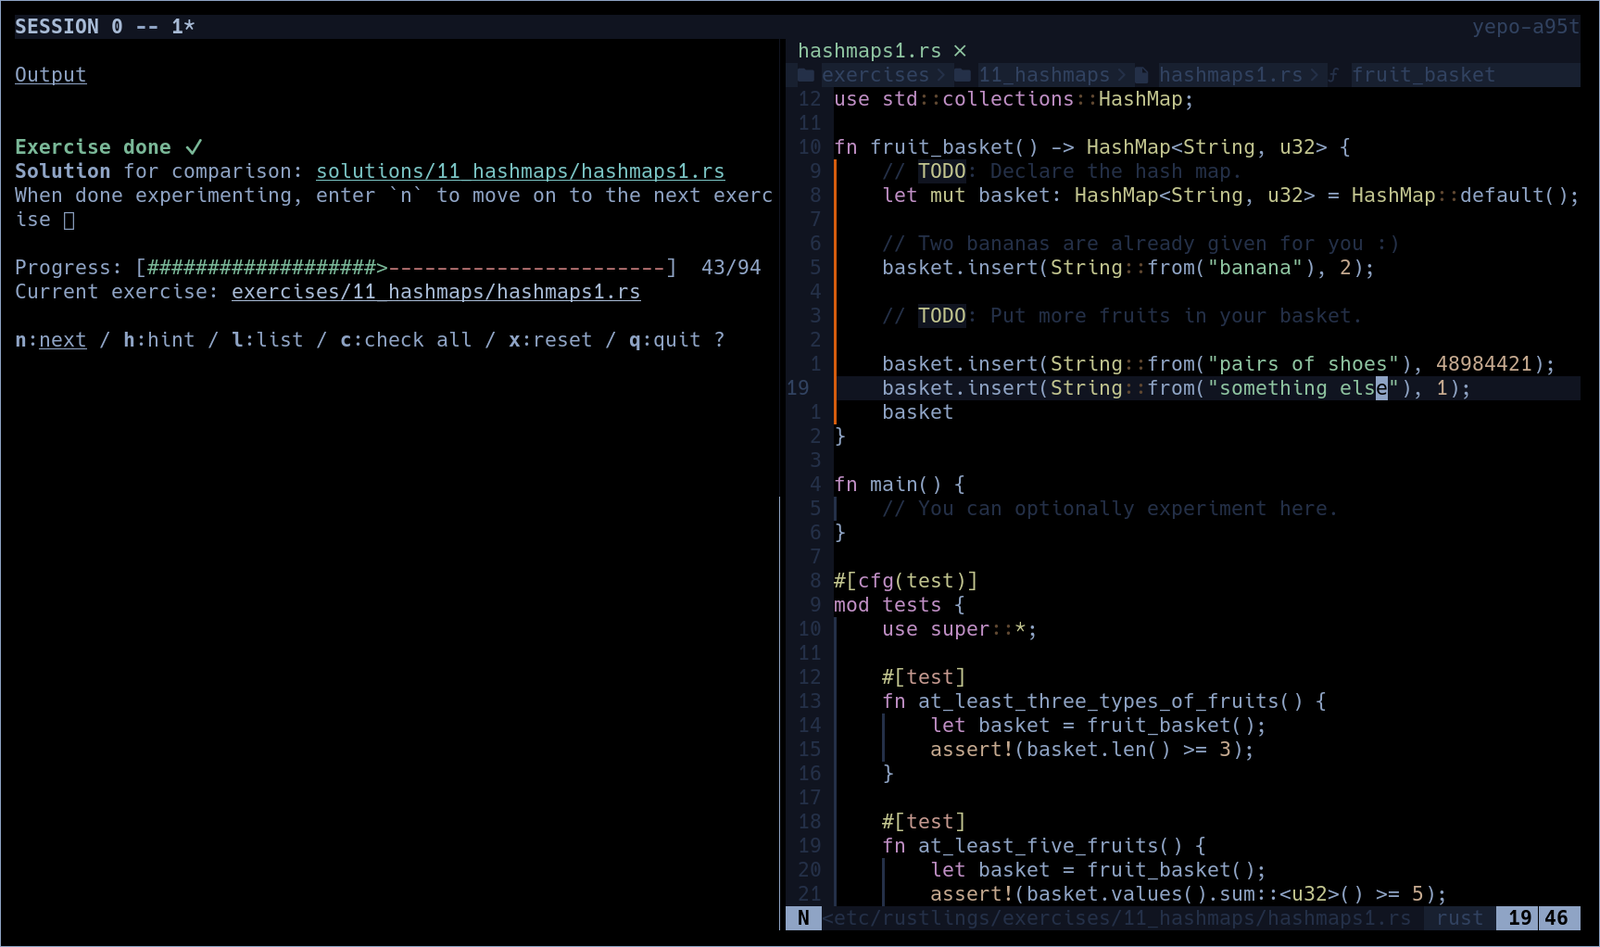The width and height of the screenshot is (1600, 947).
Task: Click the fruit_basket breadcrumb symbol
Action: pos(1423,75)
